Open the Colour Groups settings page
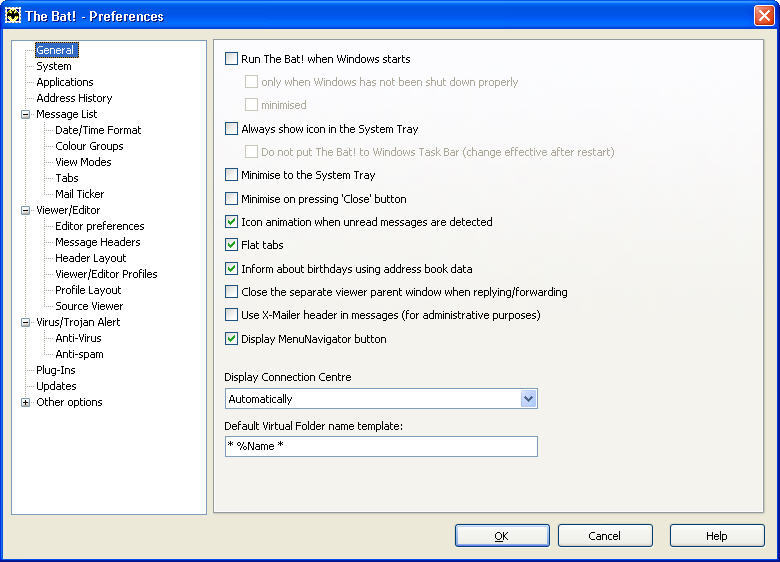Viewport: 780px width, 562px height. coord(89,146)
